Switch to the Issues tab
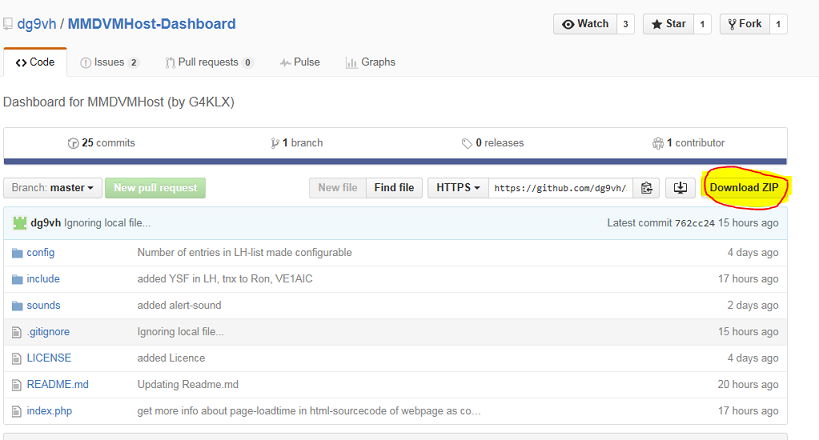This screenshot has height=440, width=819. [x=109, y=62]
